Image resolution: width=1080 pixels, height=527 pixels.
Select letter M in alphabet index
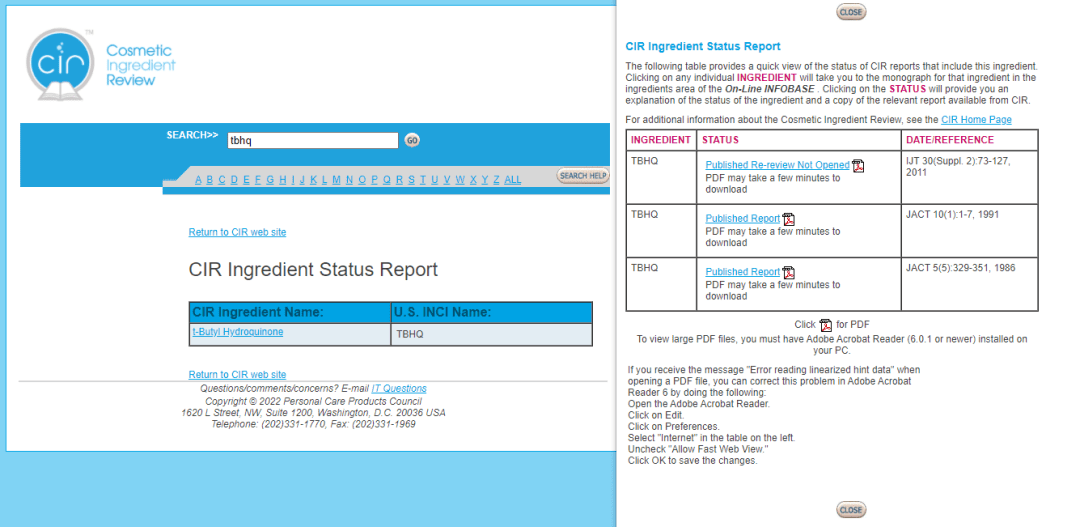pos(336,180)
